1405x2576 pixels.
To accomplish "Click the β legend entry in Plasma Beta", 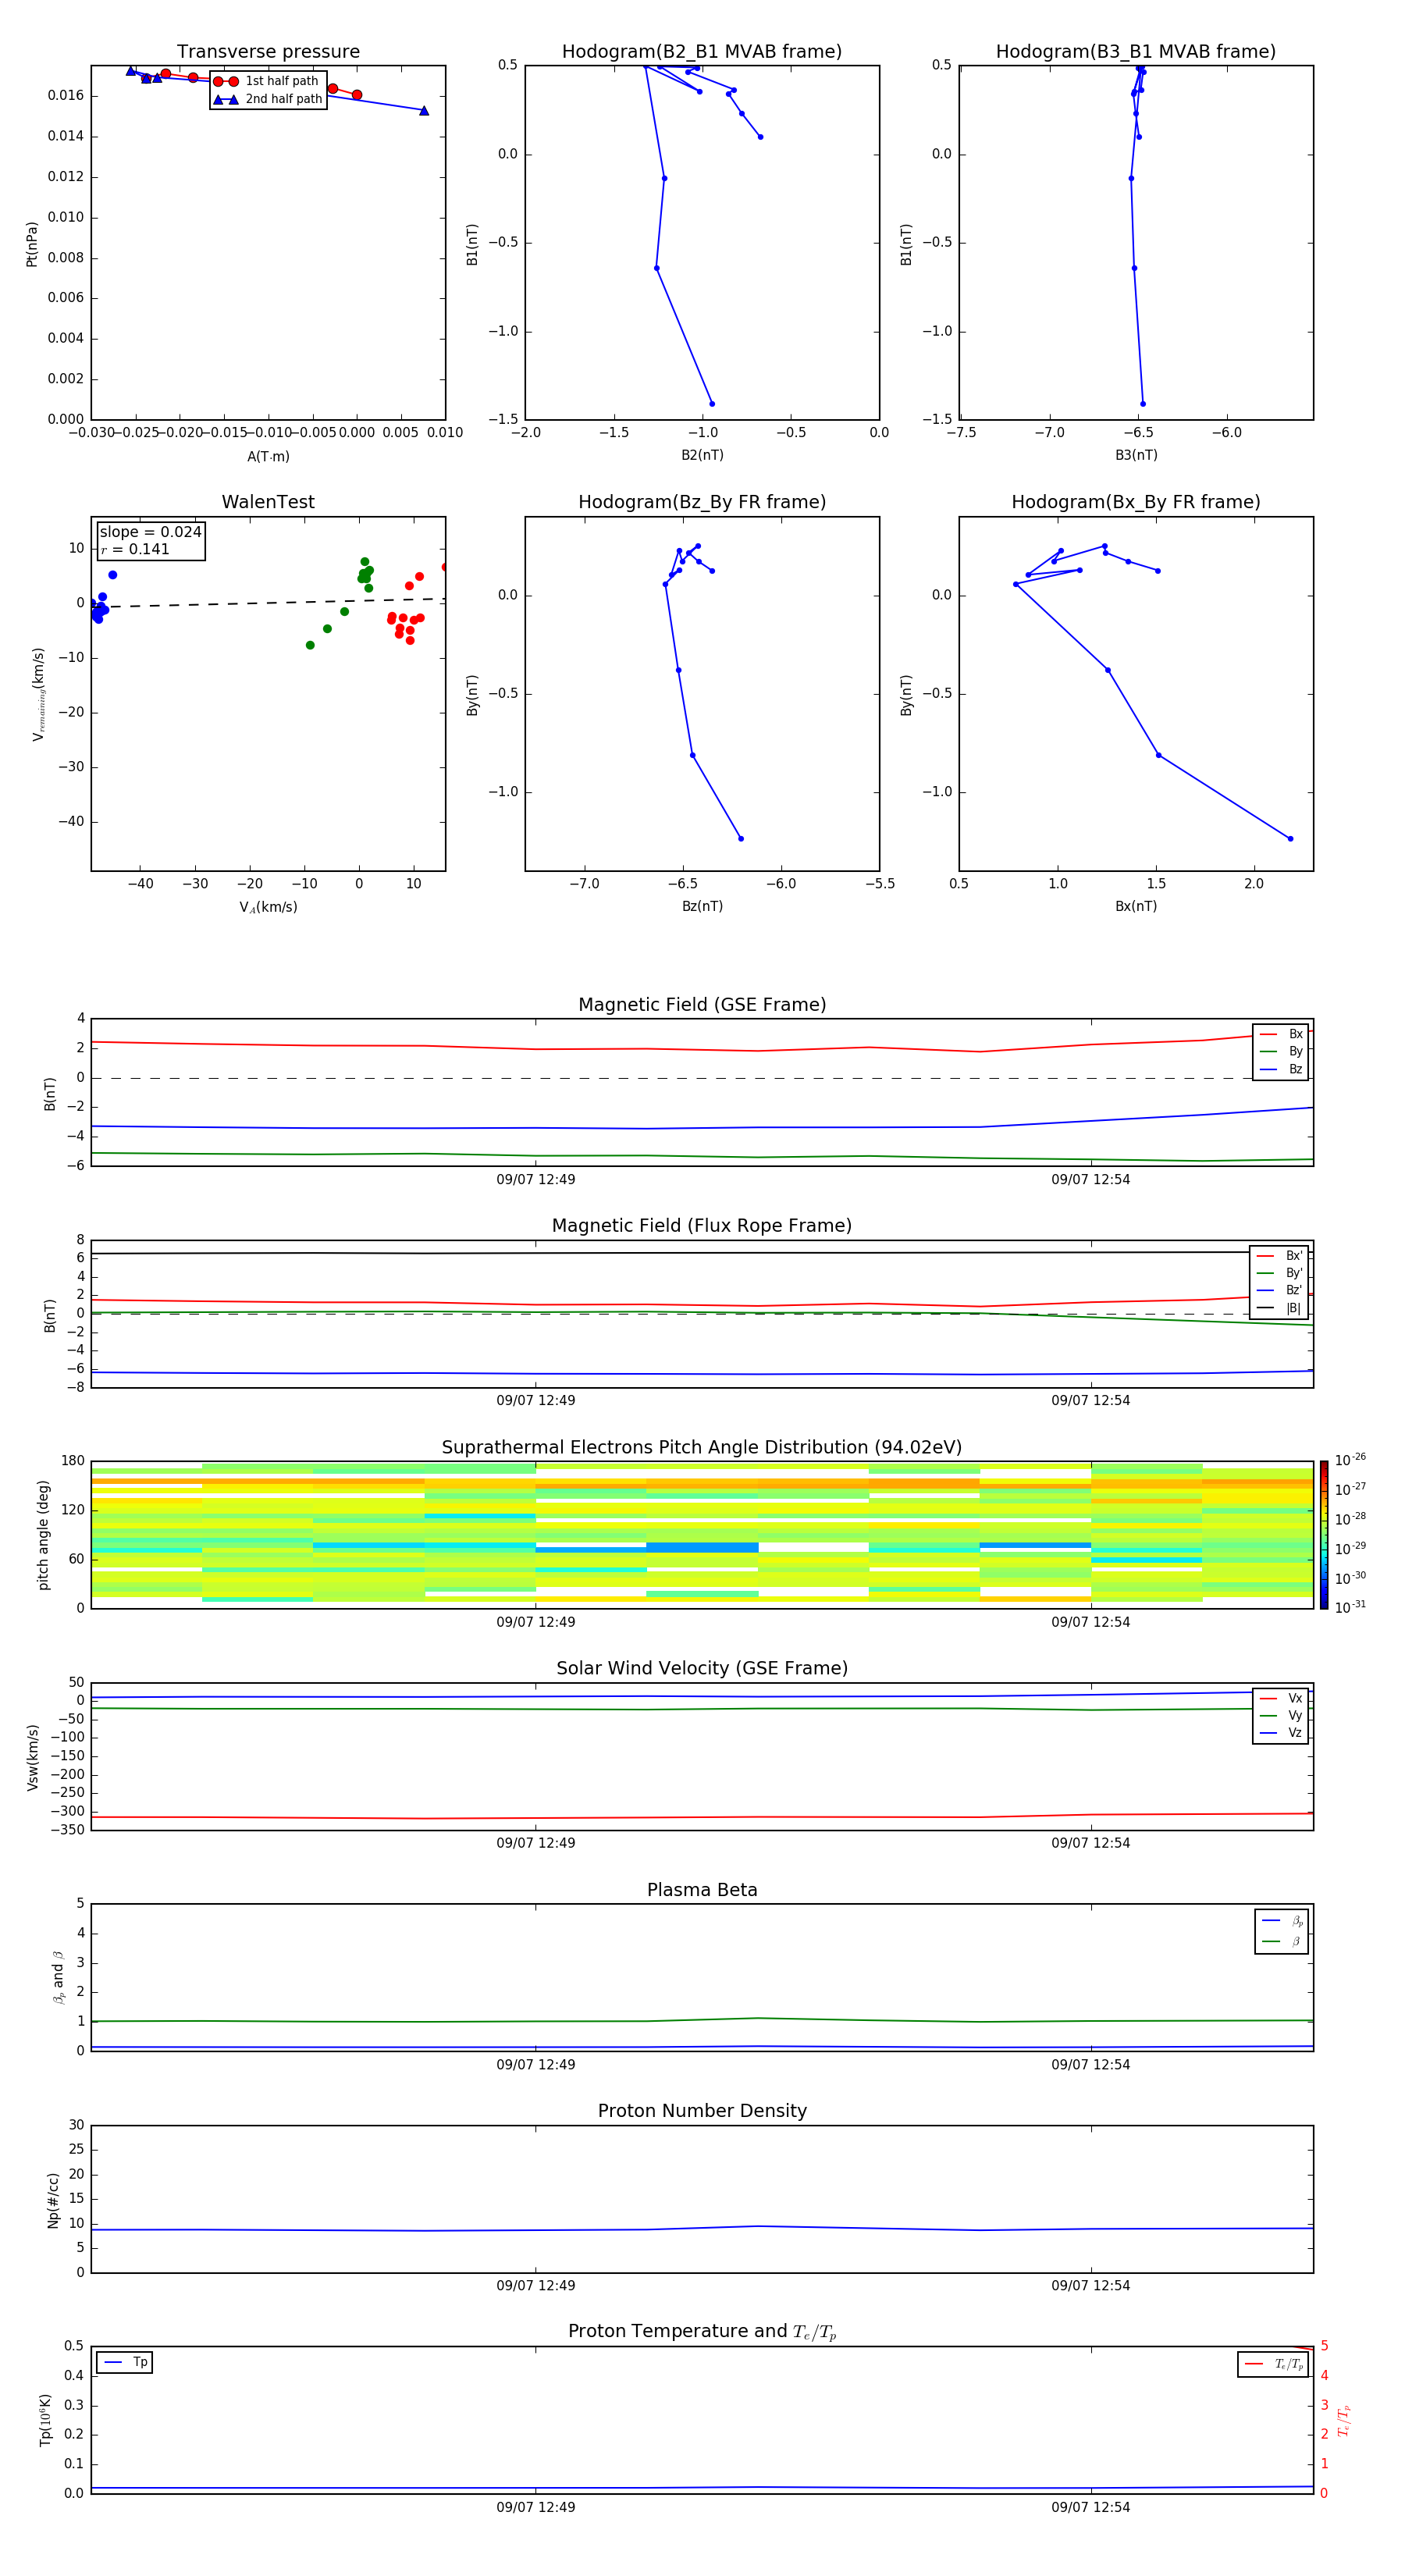I will point(1282,1941).
